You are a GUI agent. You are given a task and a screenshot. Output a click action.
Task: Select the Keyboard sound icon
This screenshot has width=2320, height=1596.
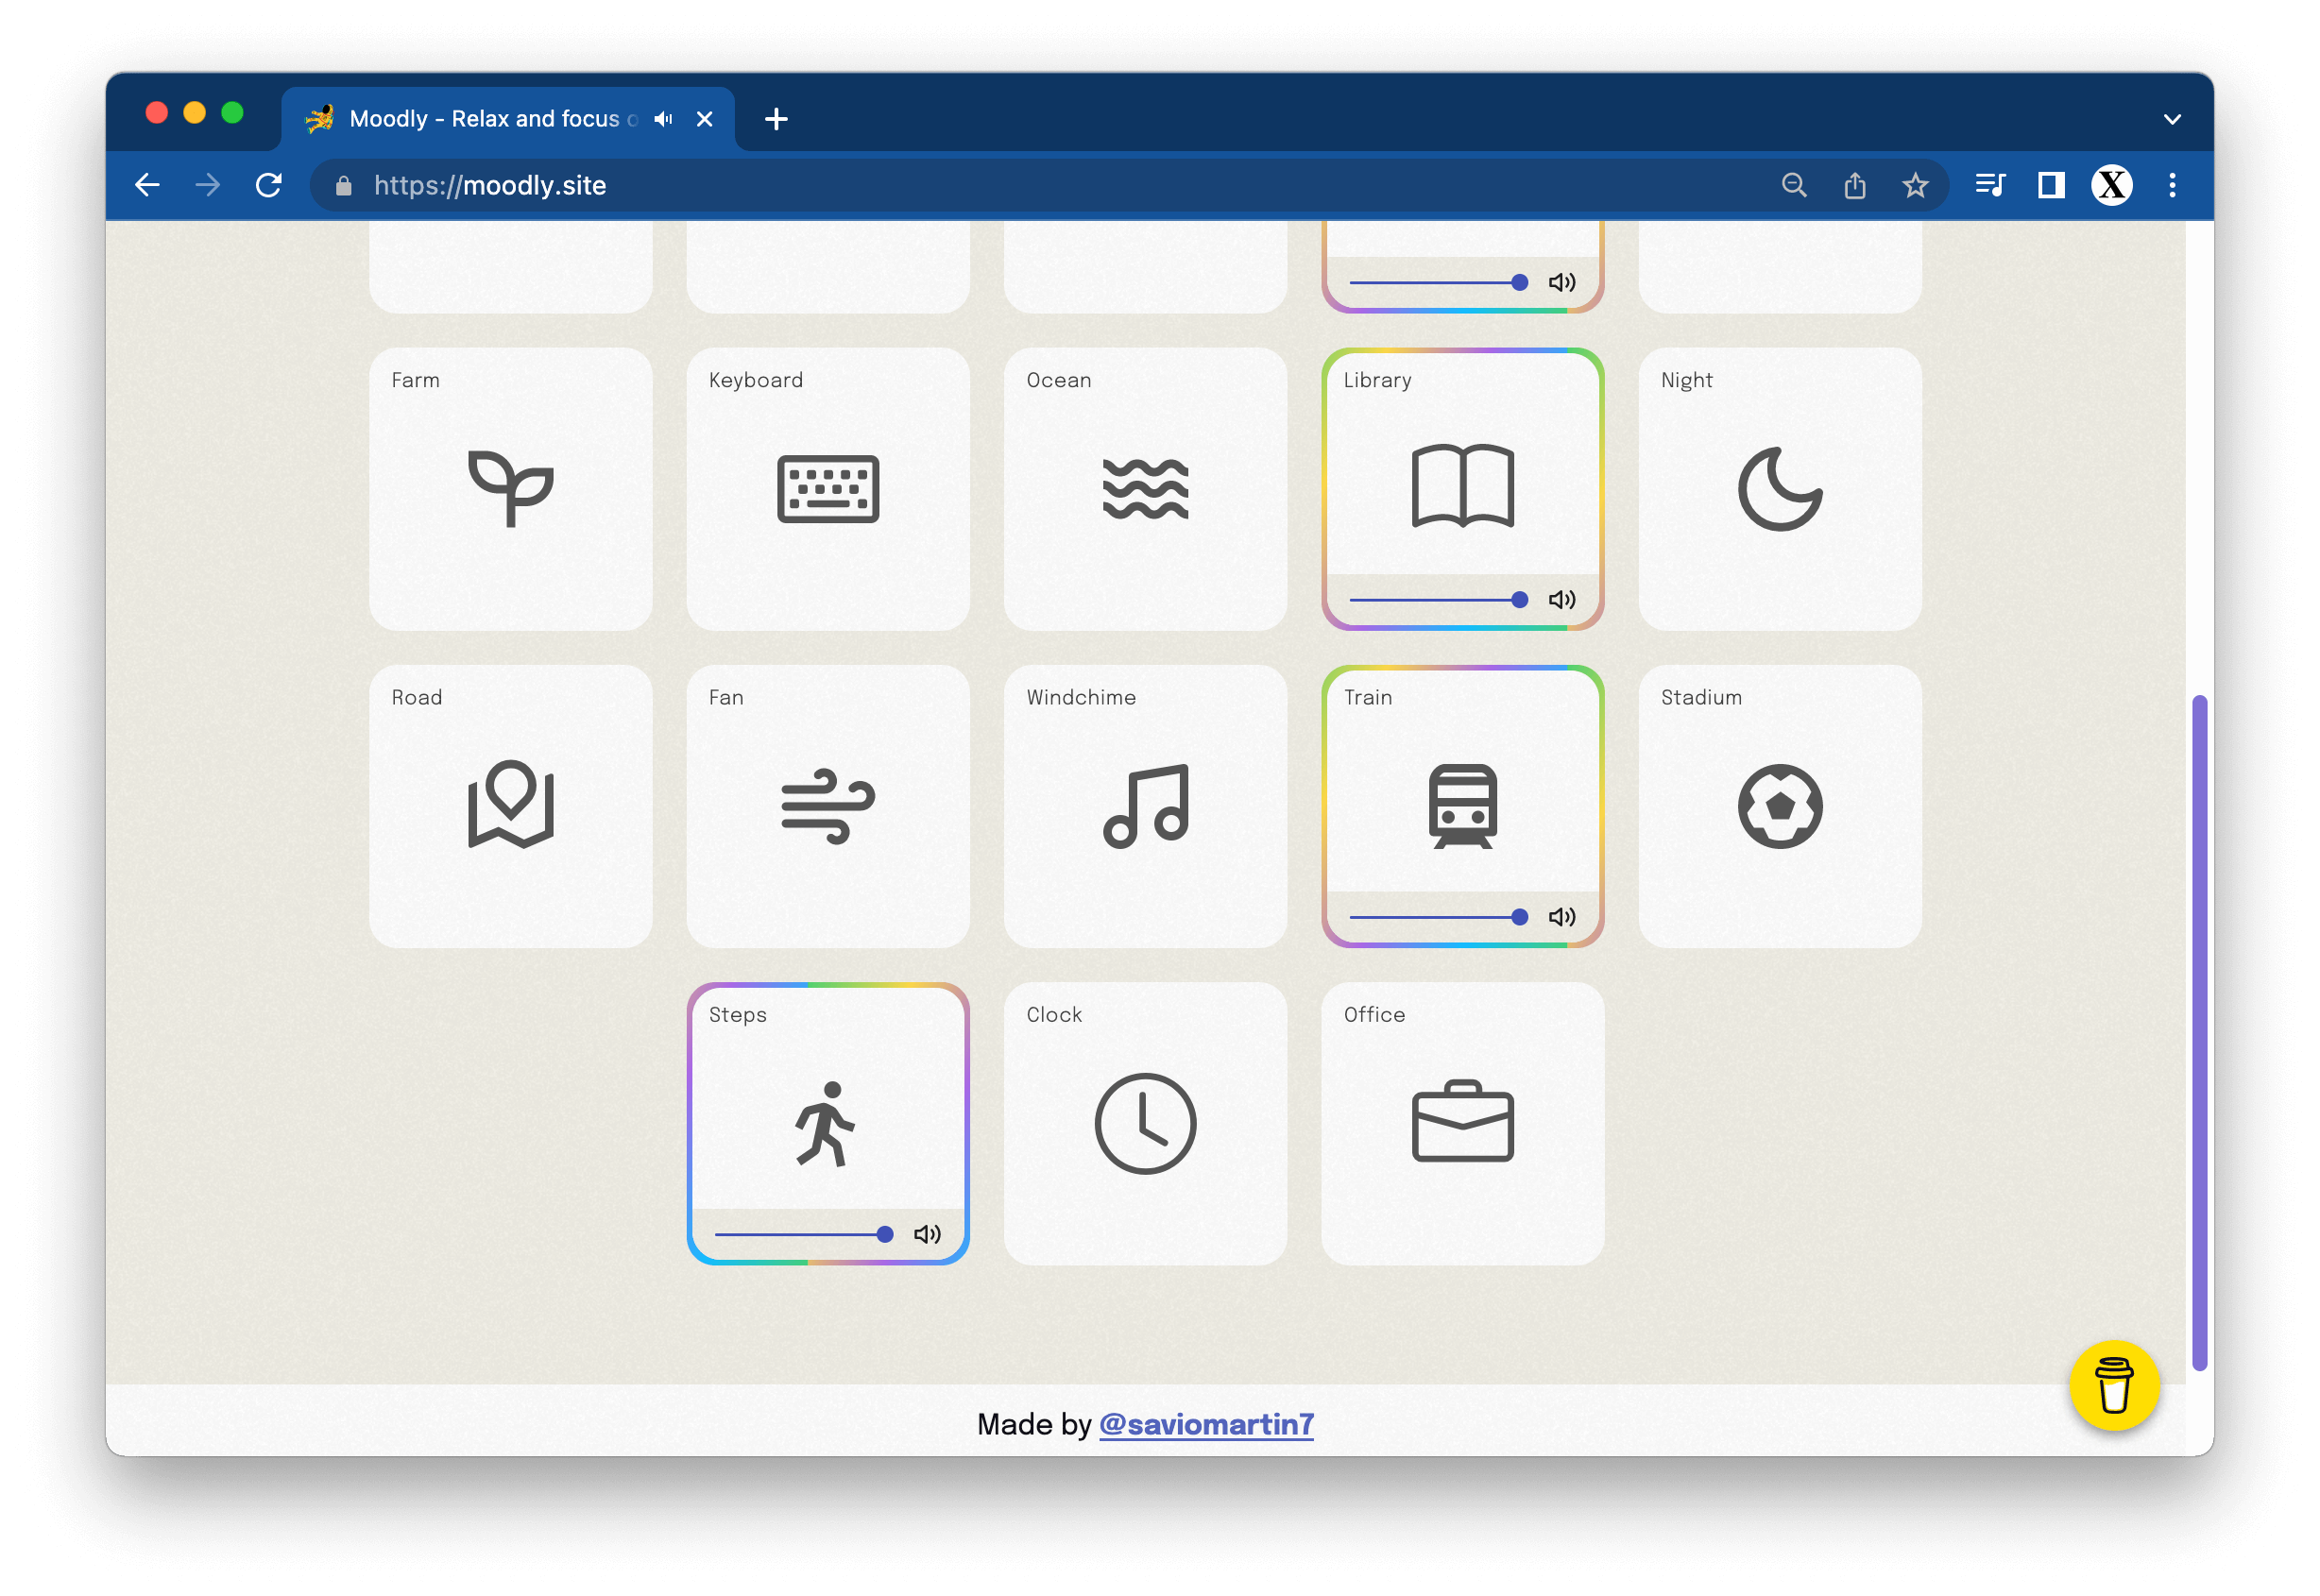tap(827, 489)
